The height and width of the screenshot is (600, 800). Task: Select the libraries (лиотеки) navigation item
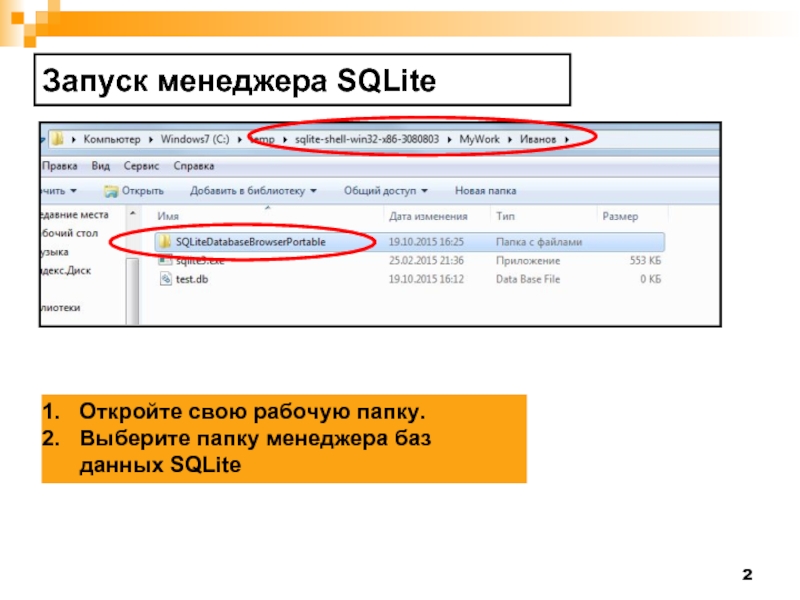click(x=60, y=308)
